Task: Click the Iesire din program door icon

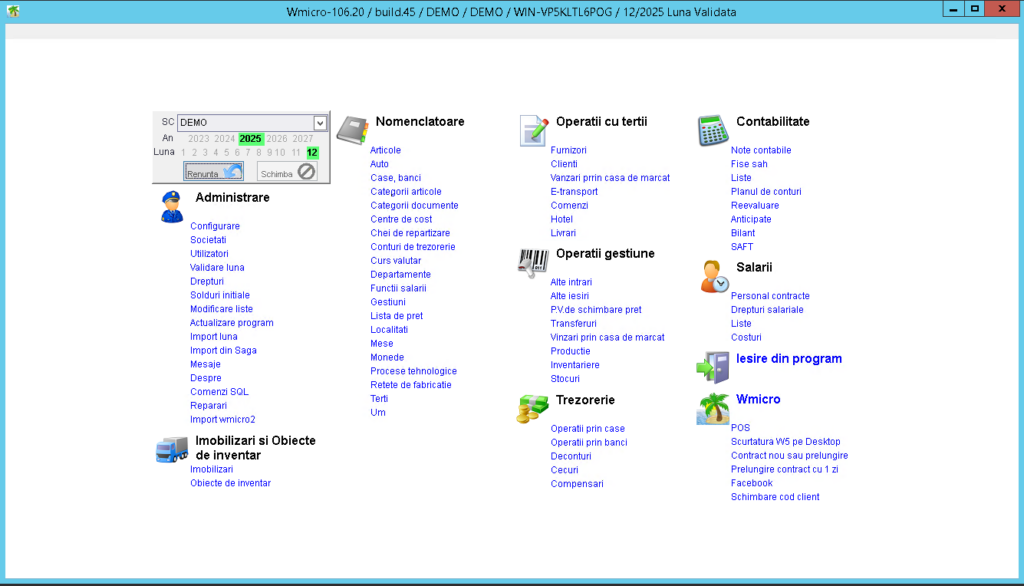Action: click(x=713, y=366)
